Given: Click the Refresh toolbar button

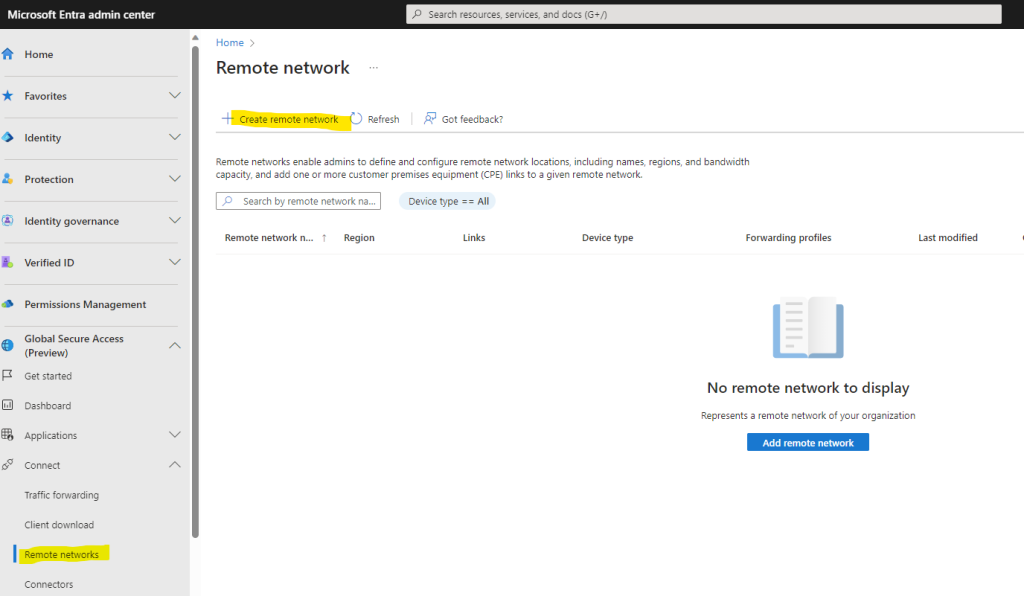Looking at the screenshot, I should 375,119.
